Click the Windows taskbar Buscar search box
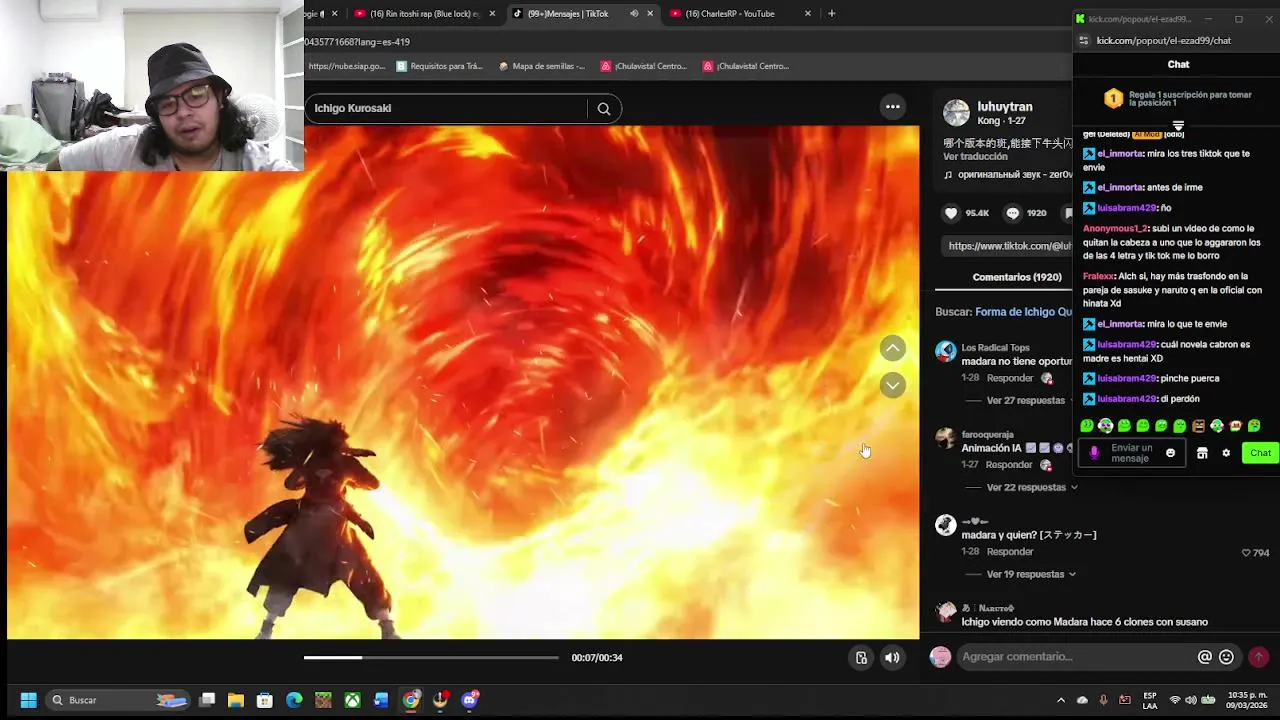1280x720 pixels. click(117, 700)
